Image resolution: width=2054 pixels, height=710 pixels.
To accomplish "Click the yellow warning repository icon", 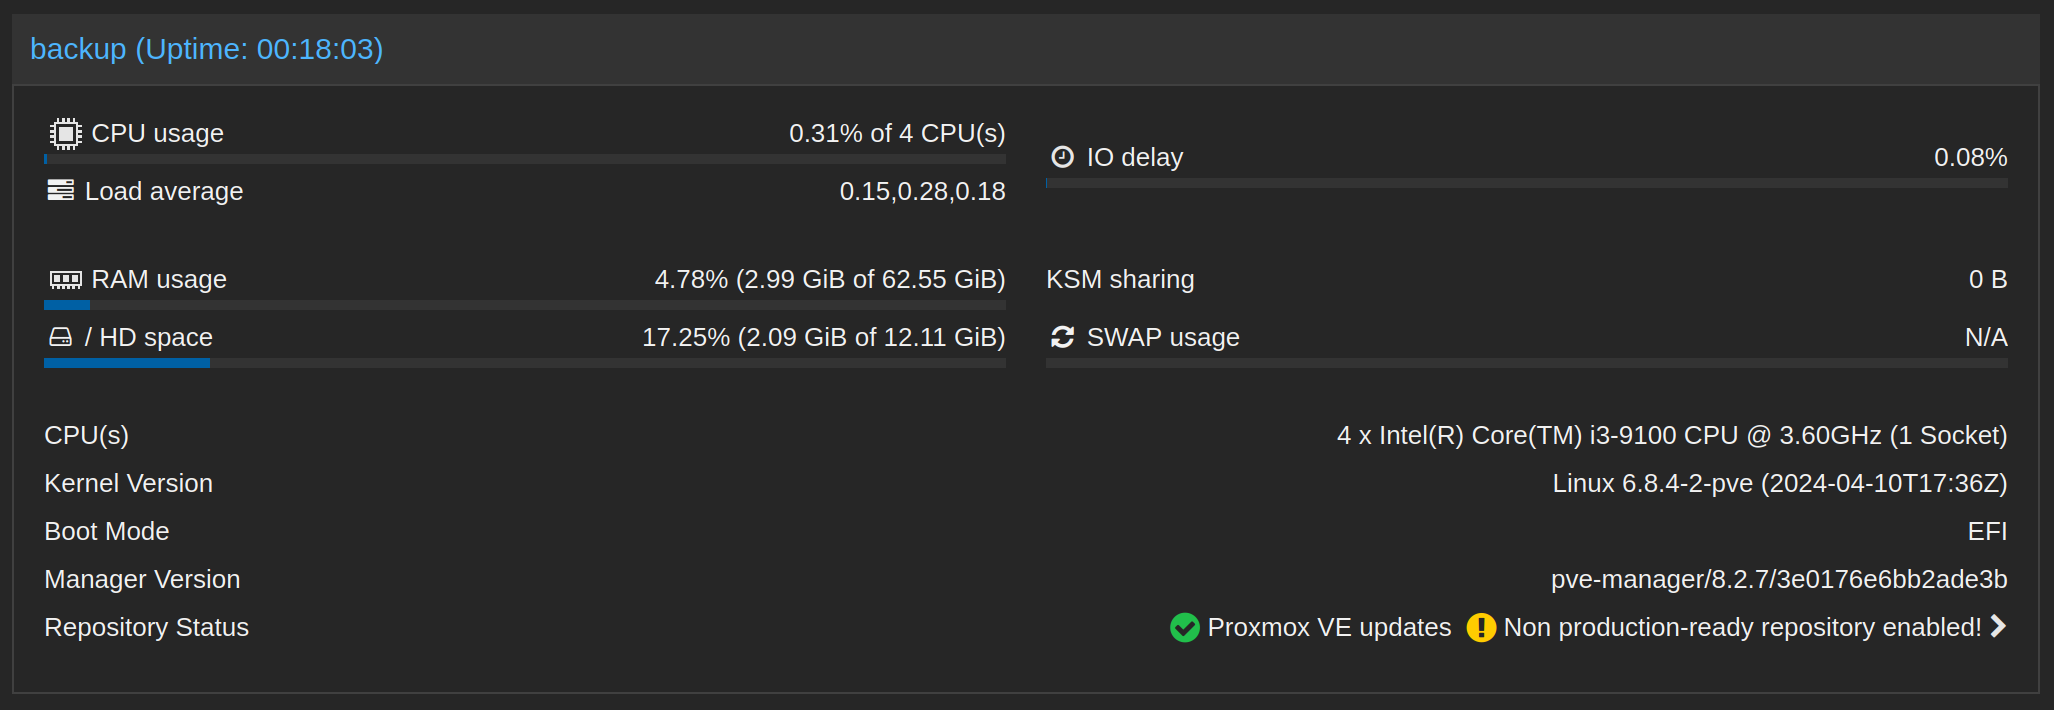I will click(x=1480, y=627).
